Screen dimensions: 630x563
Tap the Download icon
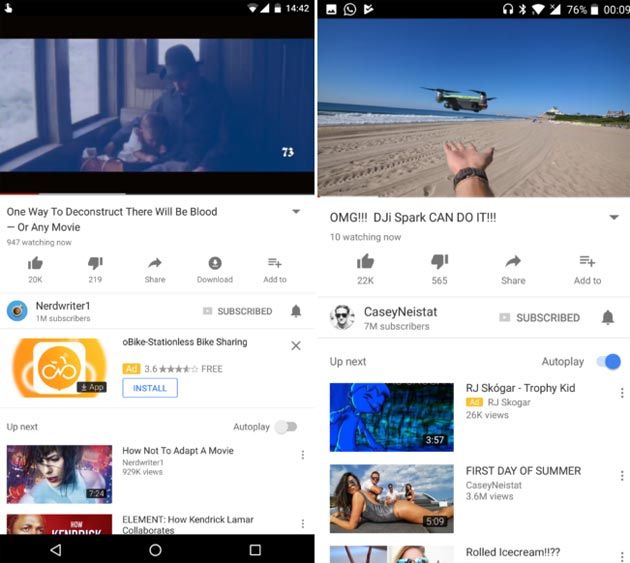pos(215,263)
